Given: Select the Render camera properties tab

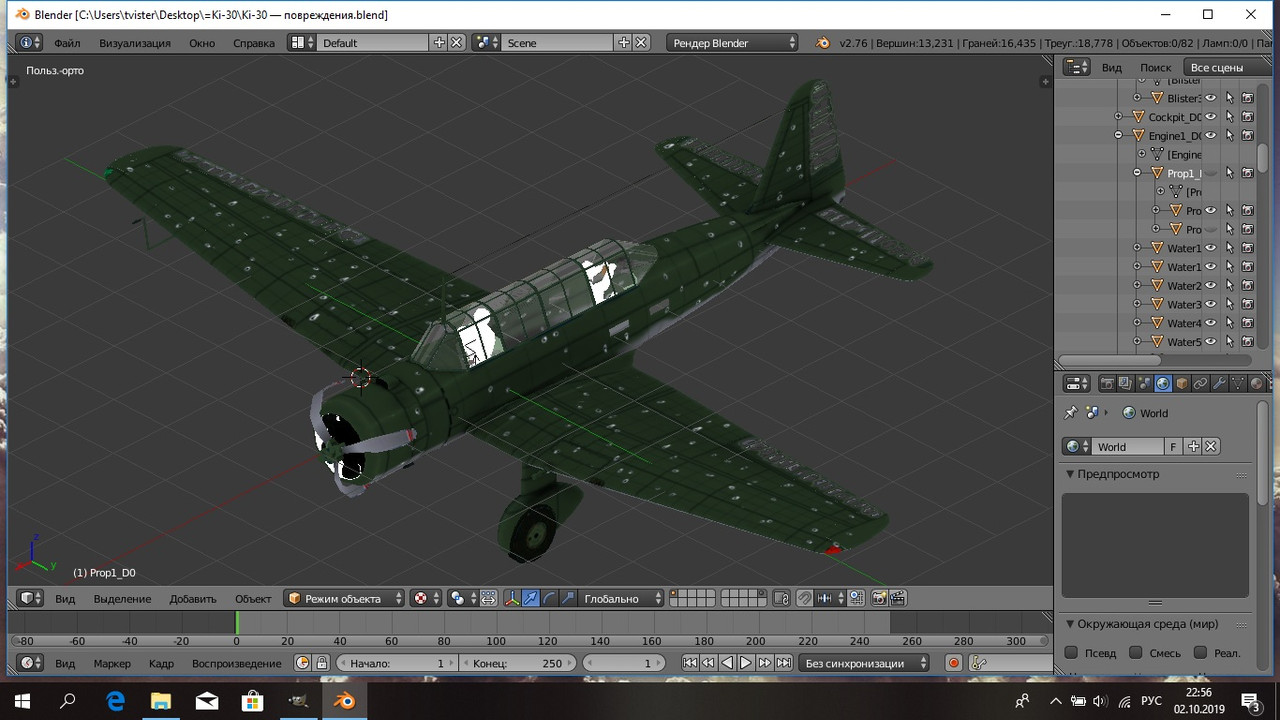Looking at the screenshot, I should pos(1107,384).
